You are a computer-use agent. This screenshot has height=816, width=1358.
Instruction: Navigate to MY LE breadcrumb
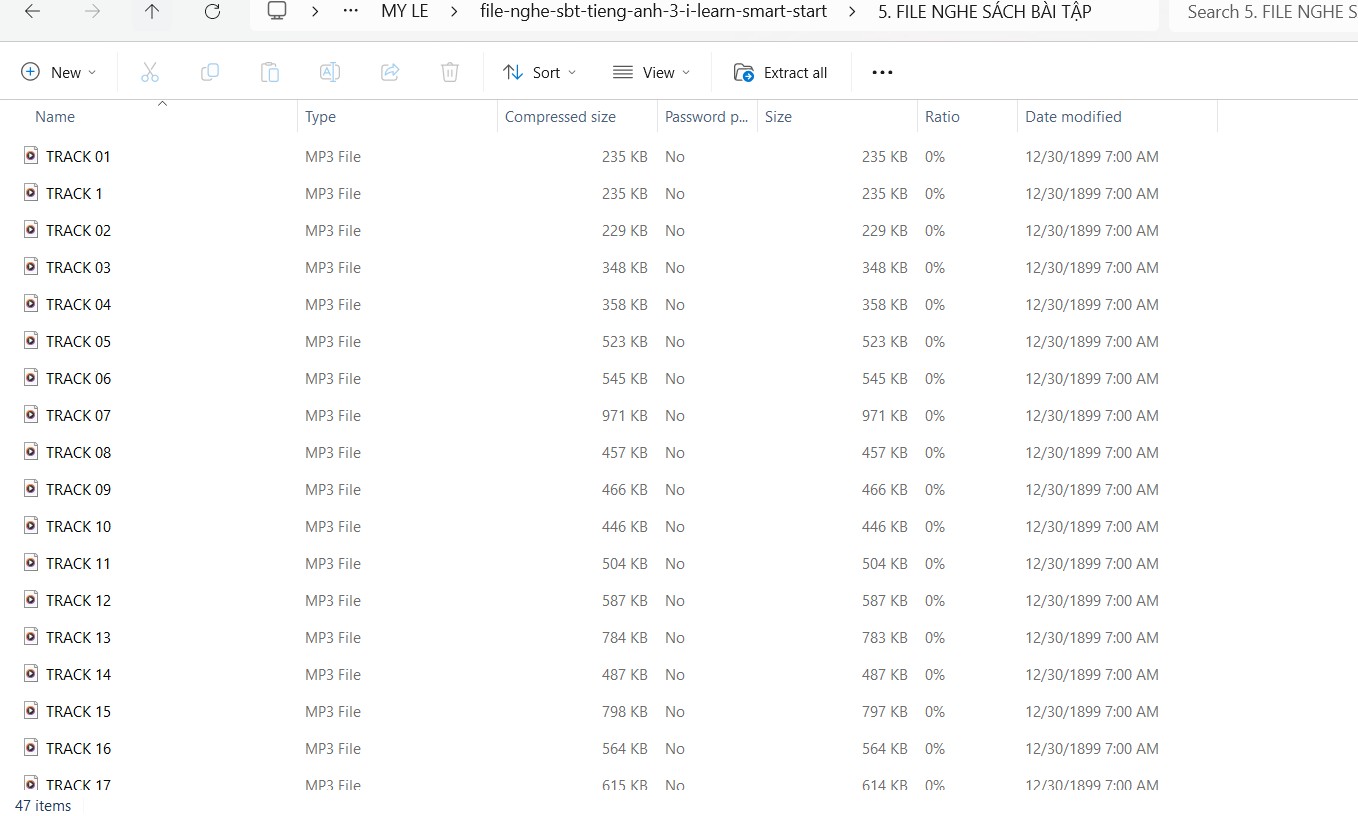pyautogui.click(x=404, y=12)
